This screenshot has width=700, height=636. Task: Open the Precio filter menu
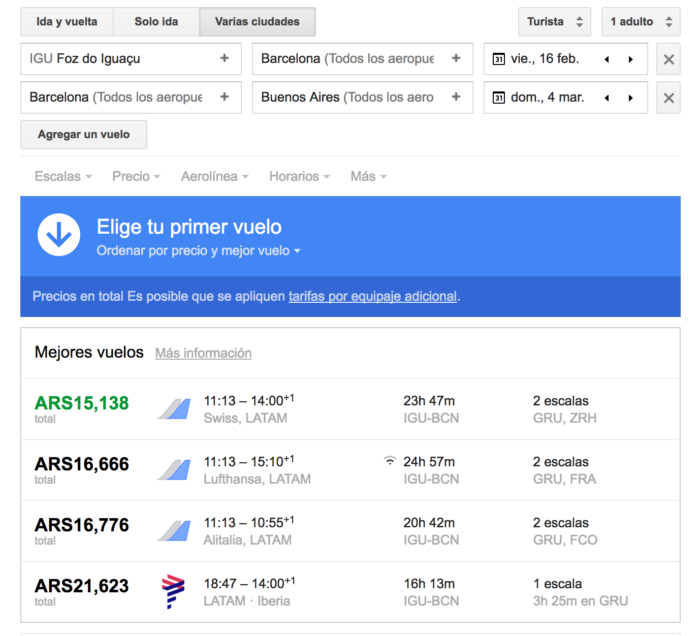[x=136, y=176]
